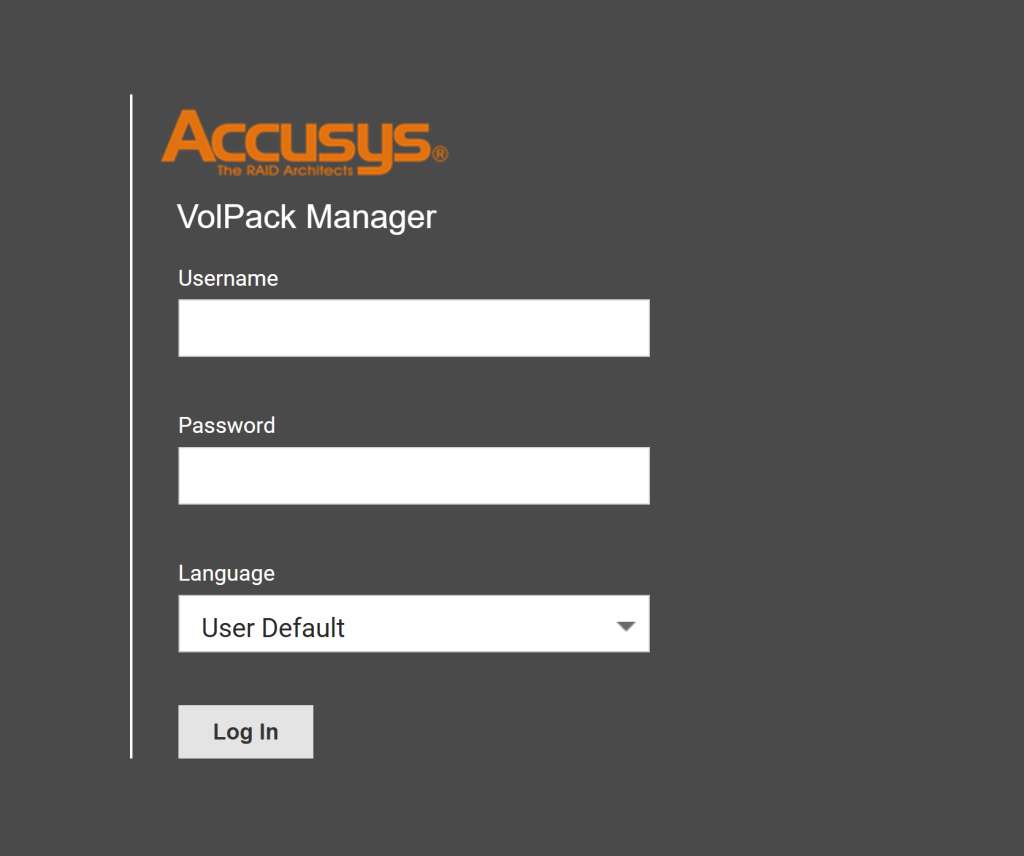Focus the Username input field

click(x=414, y=328)
